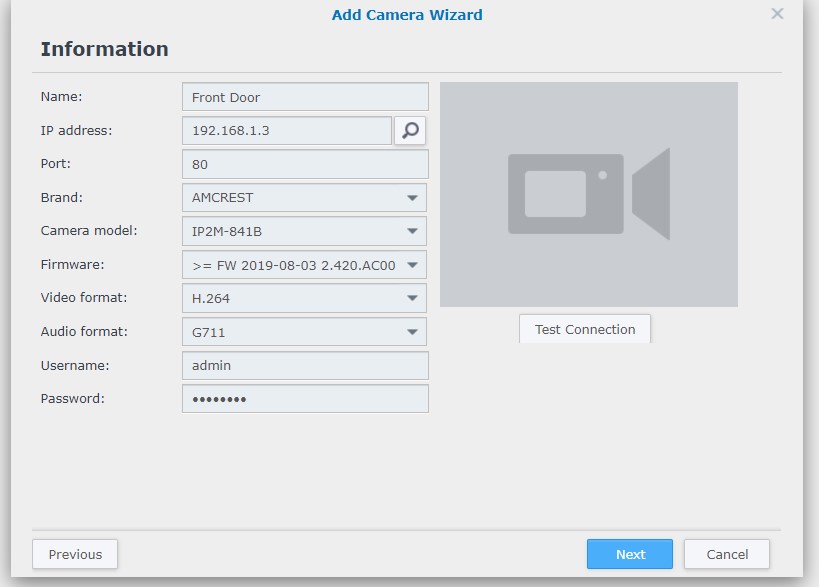Click the 'Video format:' label

[x=84, y=297]
